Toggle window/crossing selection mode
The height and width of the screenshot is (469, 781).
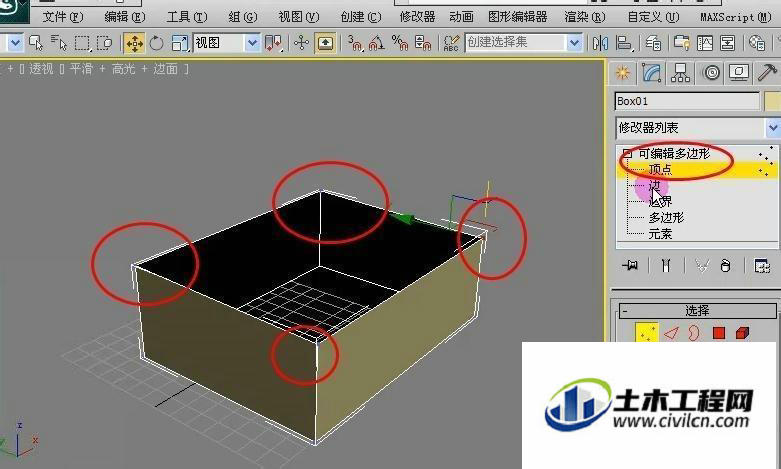click(x=105, y=43)
